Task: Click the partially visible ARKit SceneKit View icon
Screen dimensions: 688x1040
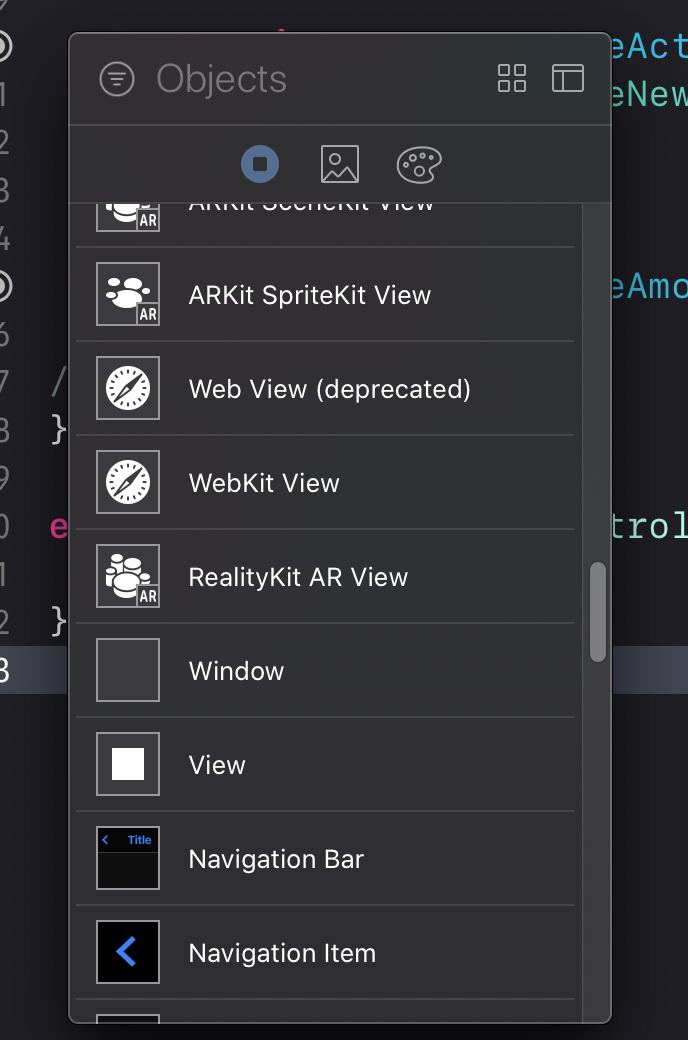Action: pyautogui.click(x=128, y=218)
